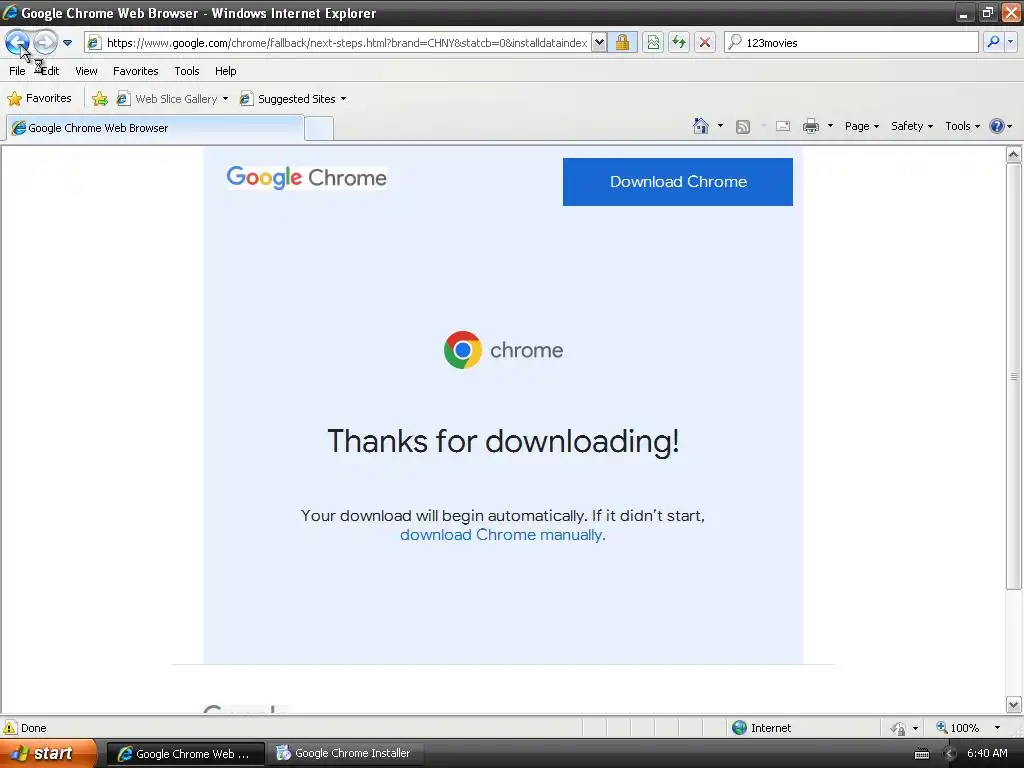Click the Google Chrome logo on page
The width and height of the screenshot is (1024, 768).
306,178
